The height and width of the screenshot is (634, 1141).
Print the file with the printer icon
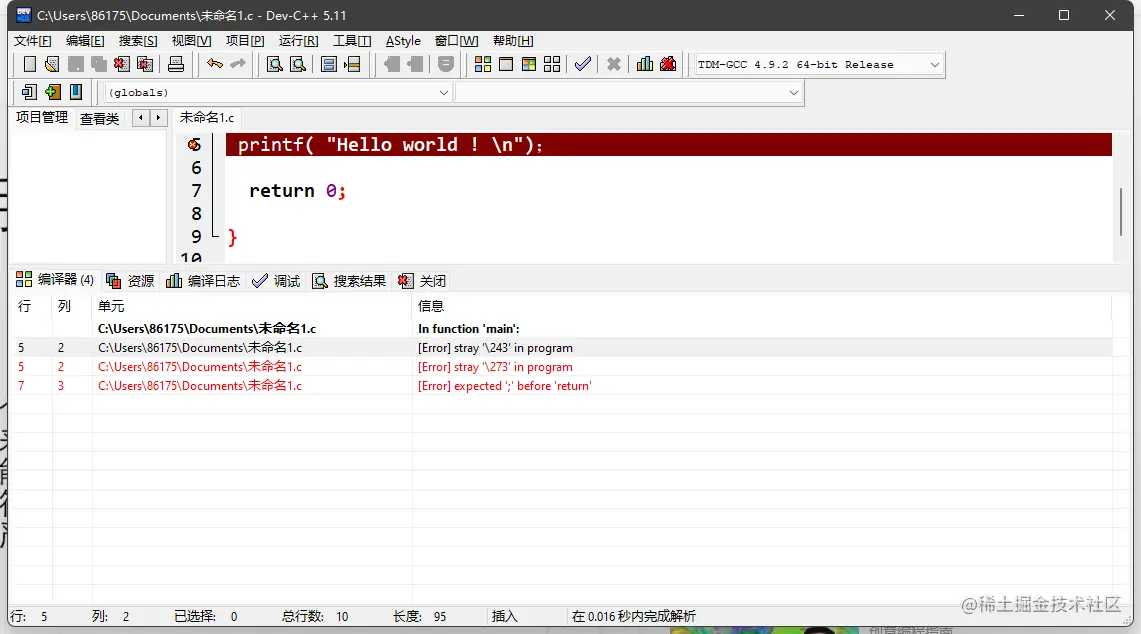pyautogui.click(x=175, y=64)
